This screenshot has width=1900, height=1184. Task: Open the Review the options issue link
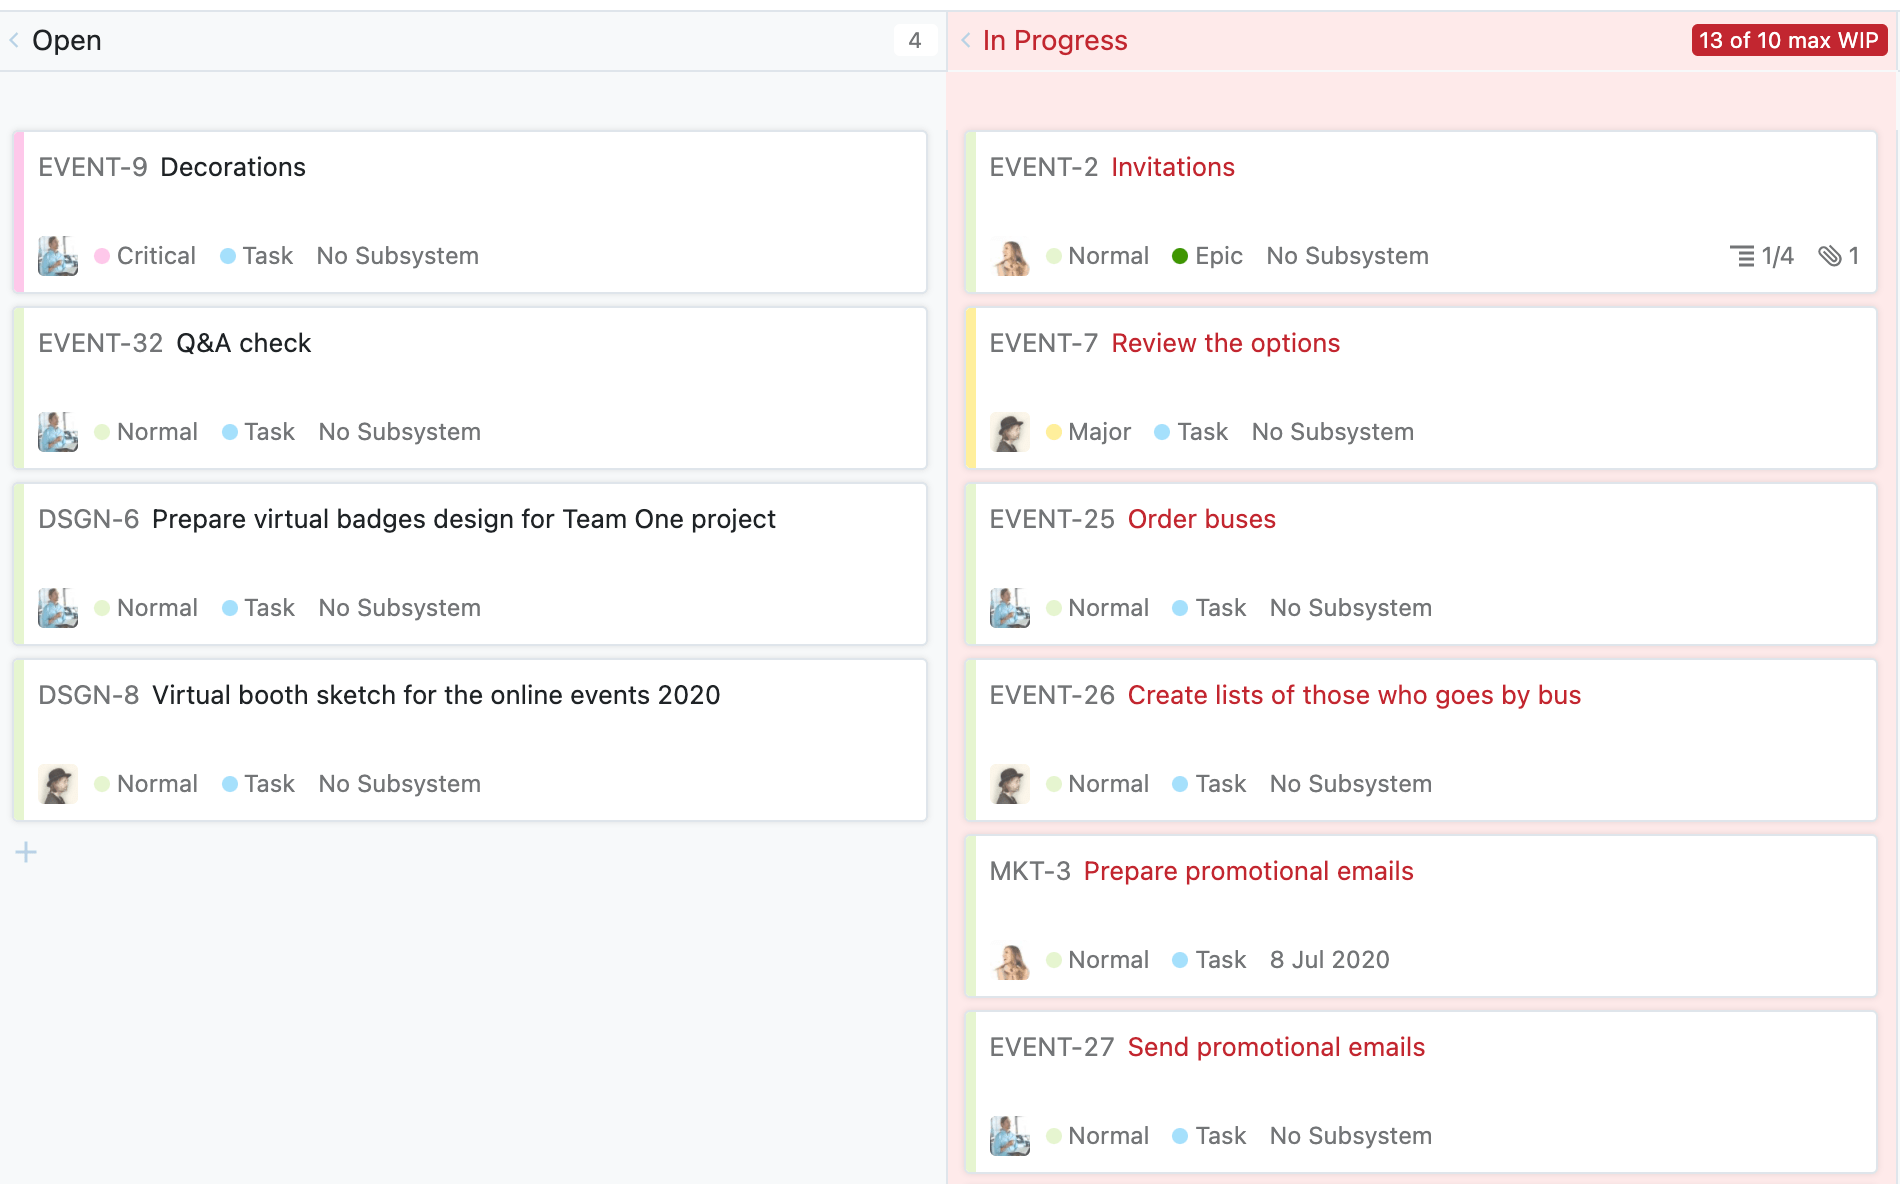tap(1225, 343)
